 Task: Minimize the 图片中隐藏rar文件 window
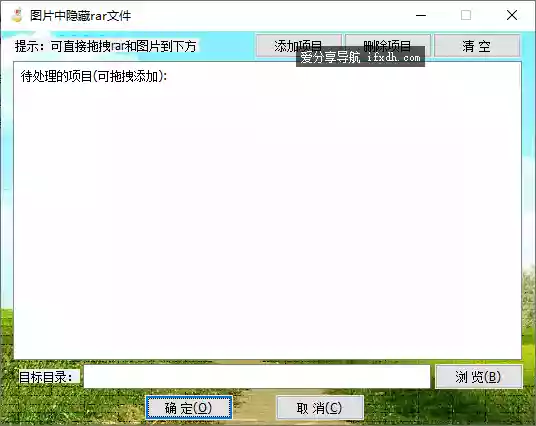point(421,15)
